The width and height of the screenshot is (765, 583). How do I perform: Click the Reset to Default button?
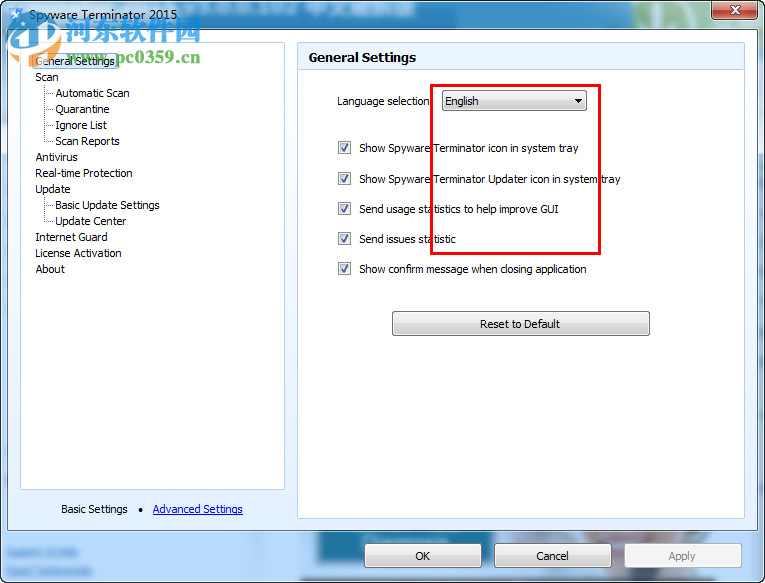[x=521, y=323]
